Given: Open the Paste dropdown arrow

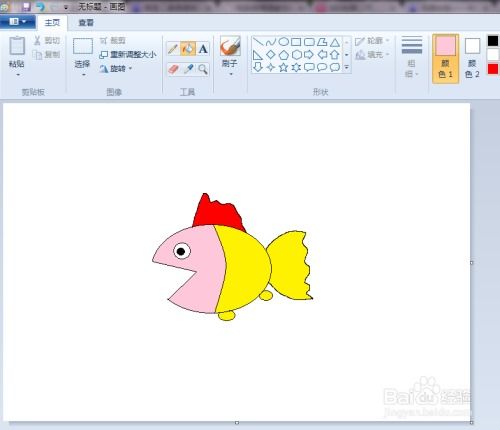Looking at the screenshot, I should [17, 75].
